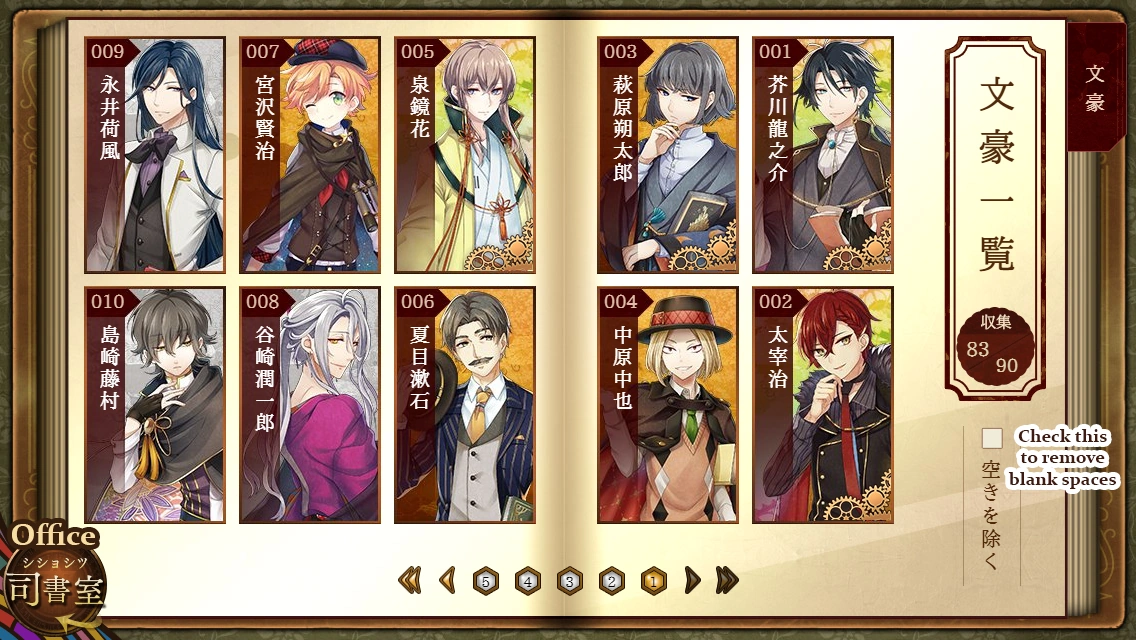The width and height of the screenshot is (1136, 640).
Task: Open page 2 hexagon button
Action: coord(611,581)
